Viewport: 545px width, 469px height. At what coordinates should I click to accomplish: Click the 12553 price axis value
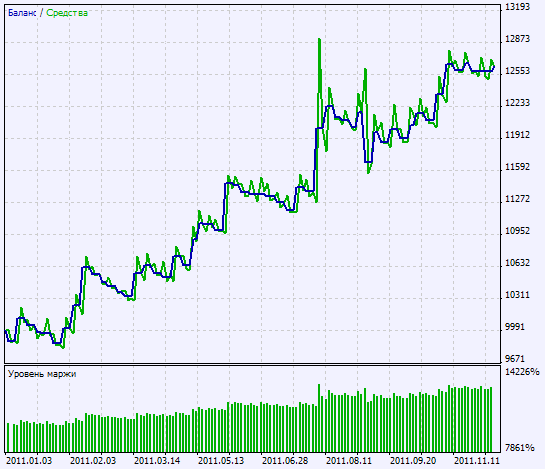click(517, 71)
